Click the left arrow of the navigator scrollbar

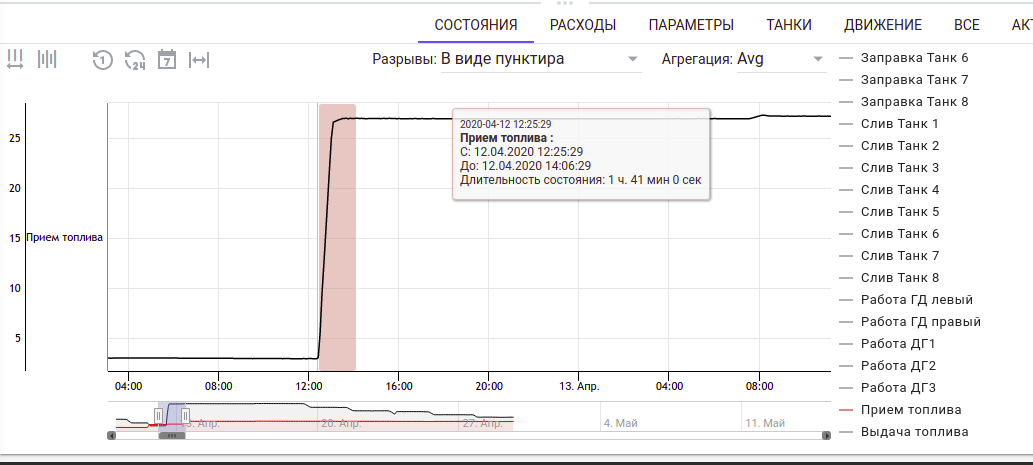pyautogui.click(x=111, y=435)
